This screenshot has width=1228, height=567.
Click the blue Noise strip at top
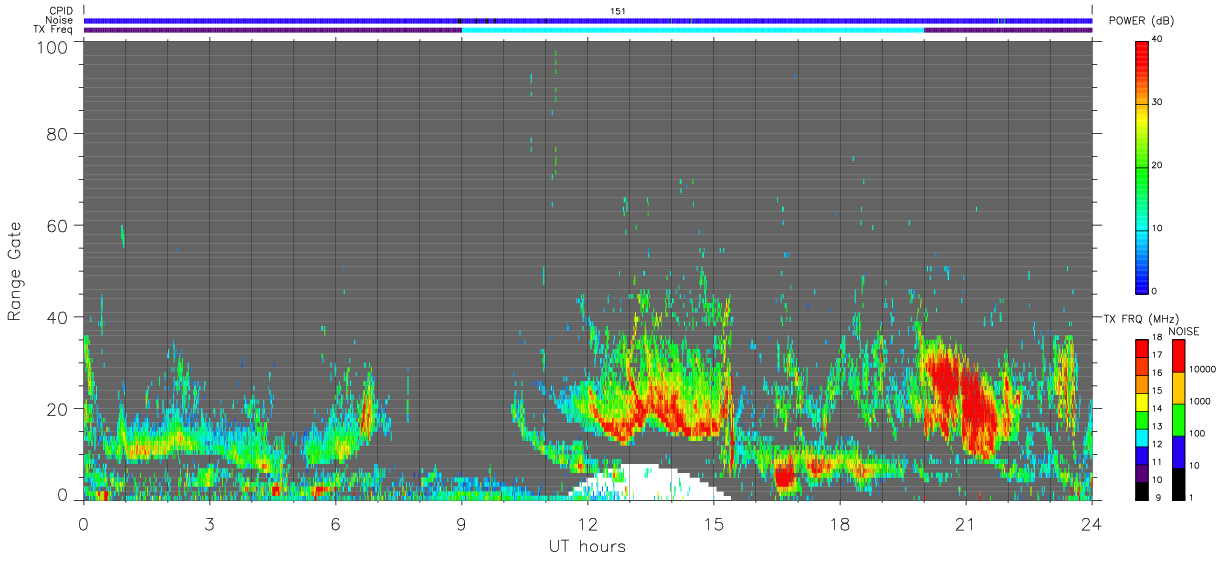pyautogui.click(x=588, y=20)
